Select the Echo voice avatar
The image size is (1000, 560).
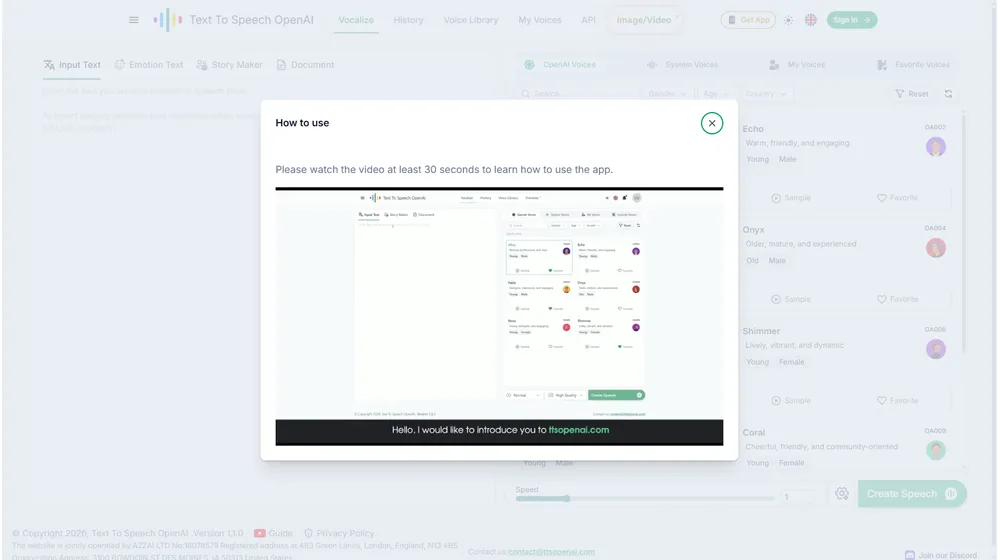(x=936, y=147)
